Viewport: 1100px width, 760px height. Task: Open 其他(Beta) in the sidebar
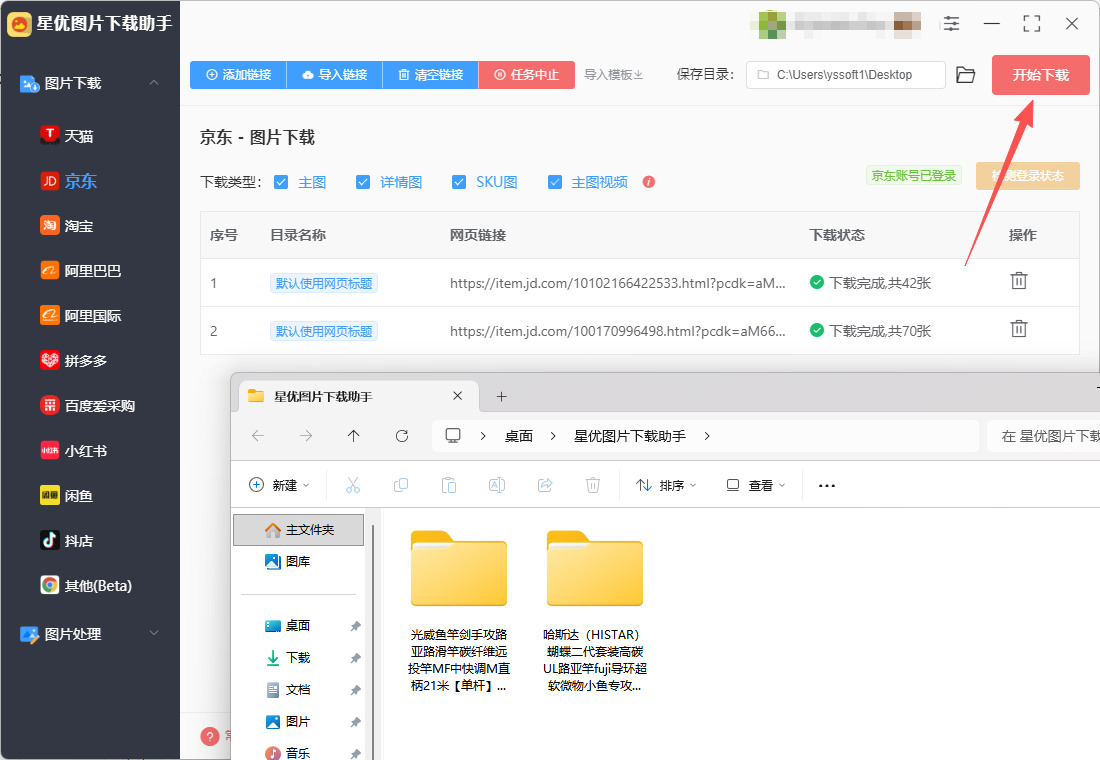pos(86,585)
